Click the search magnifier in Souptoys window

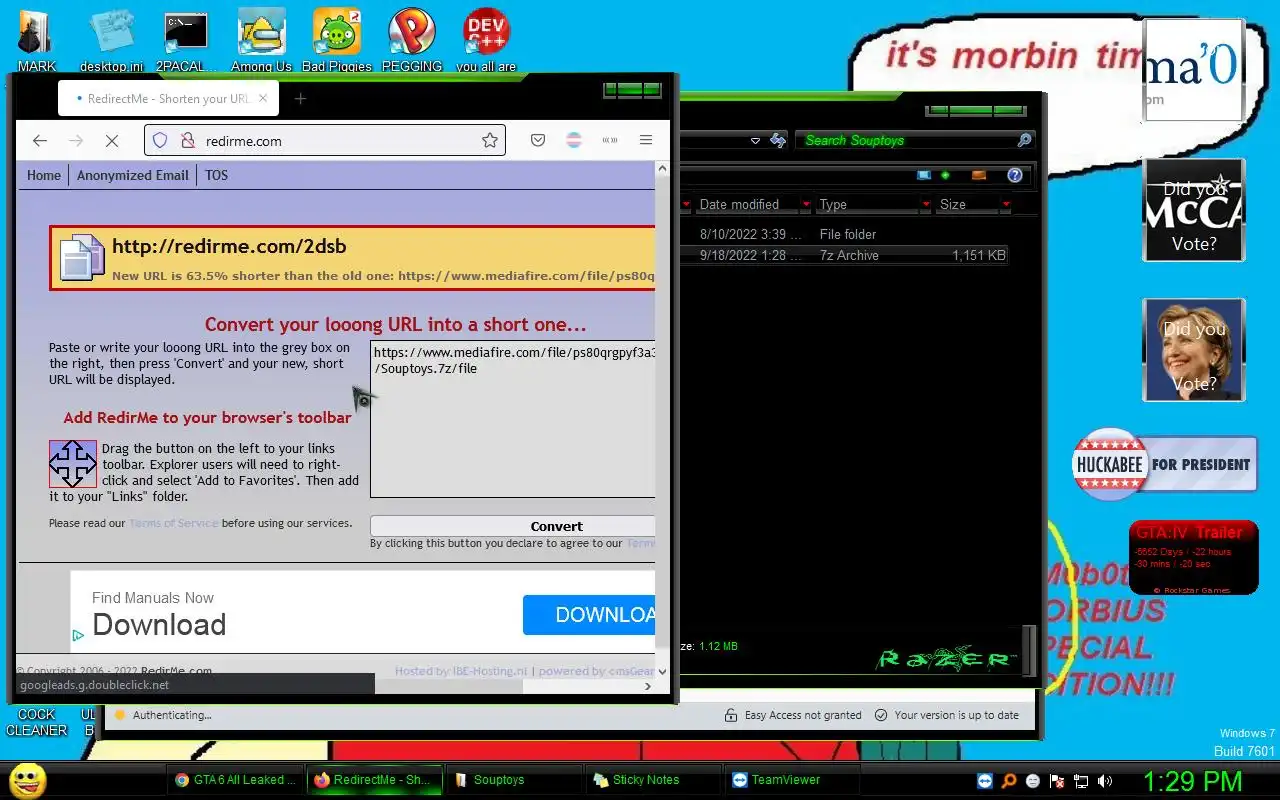click(x=1024, y=141)
